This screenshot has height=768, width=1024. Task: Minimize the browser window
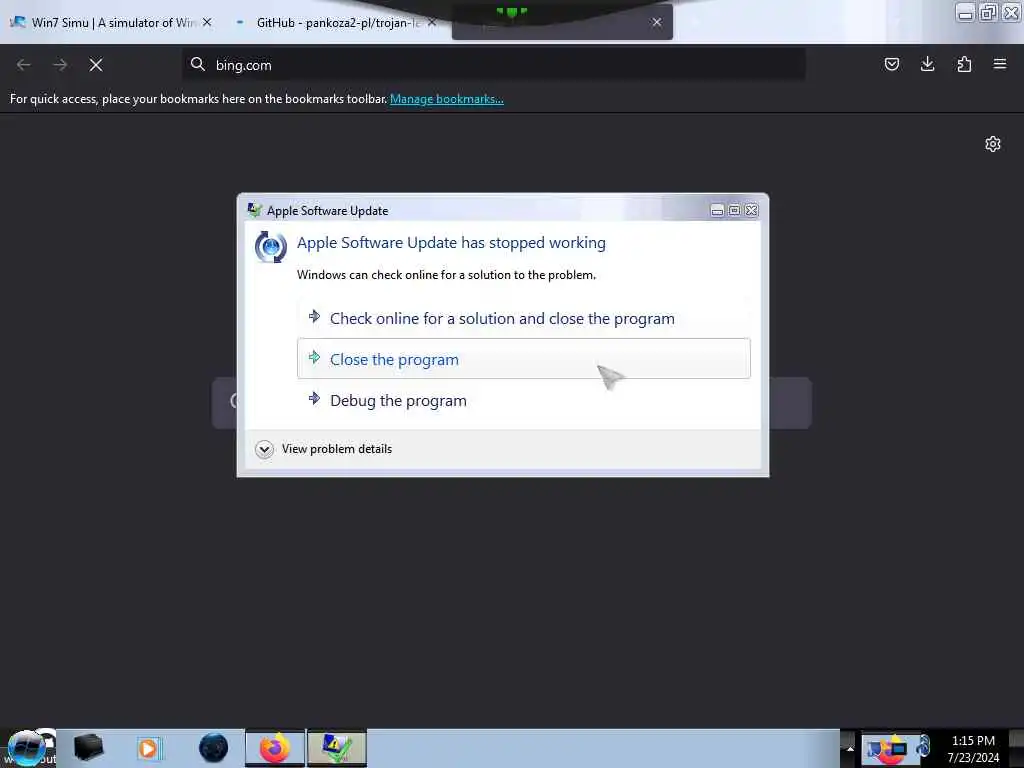tap(965, 12)
